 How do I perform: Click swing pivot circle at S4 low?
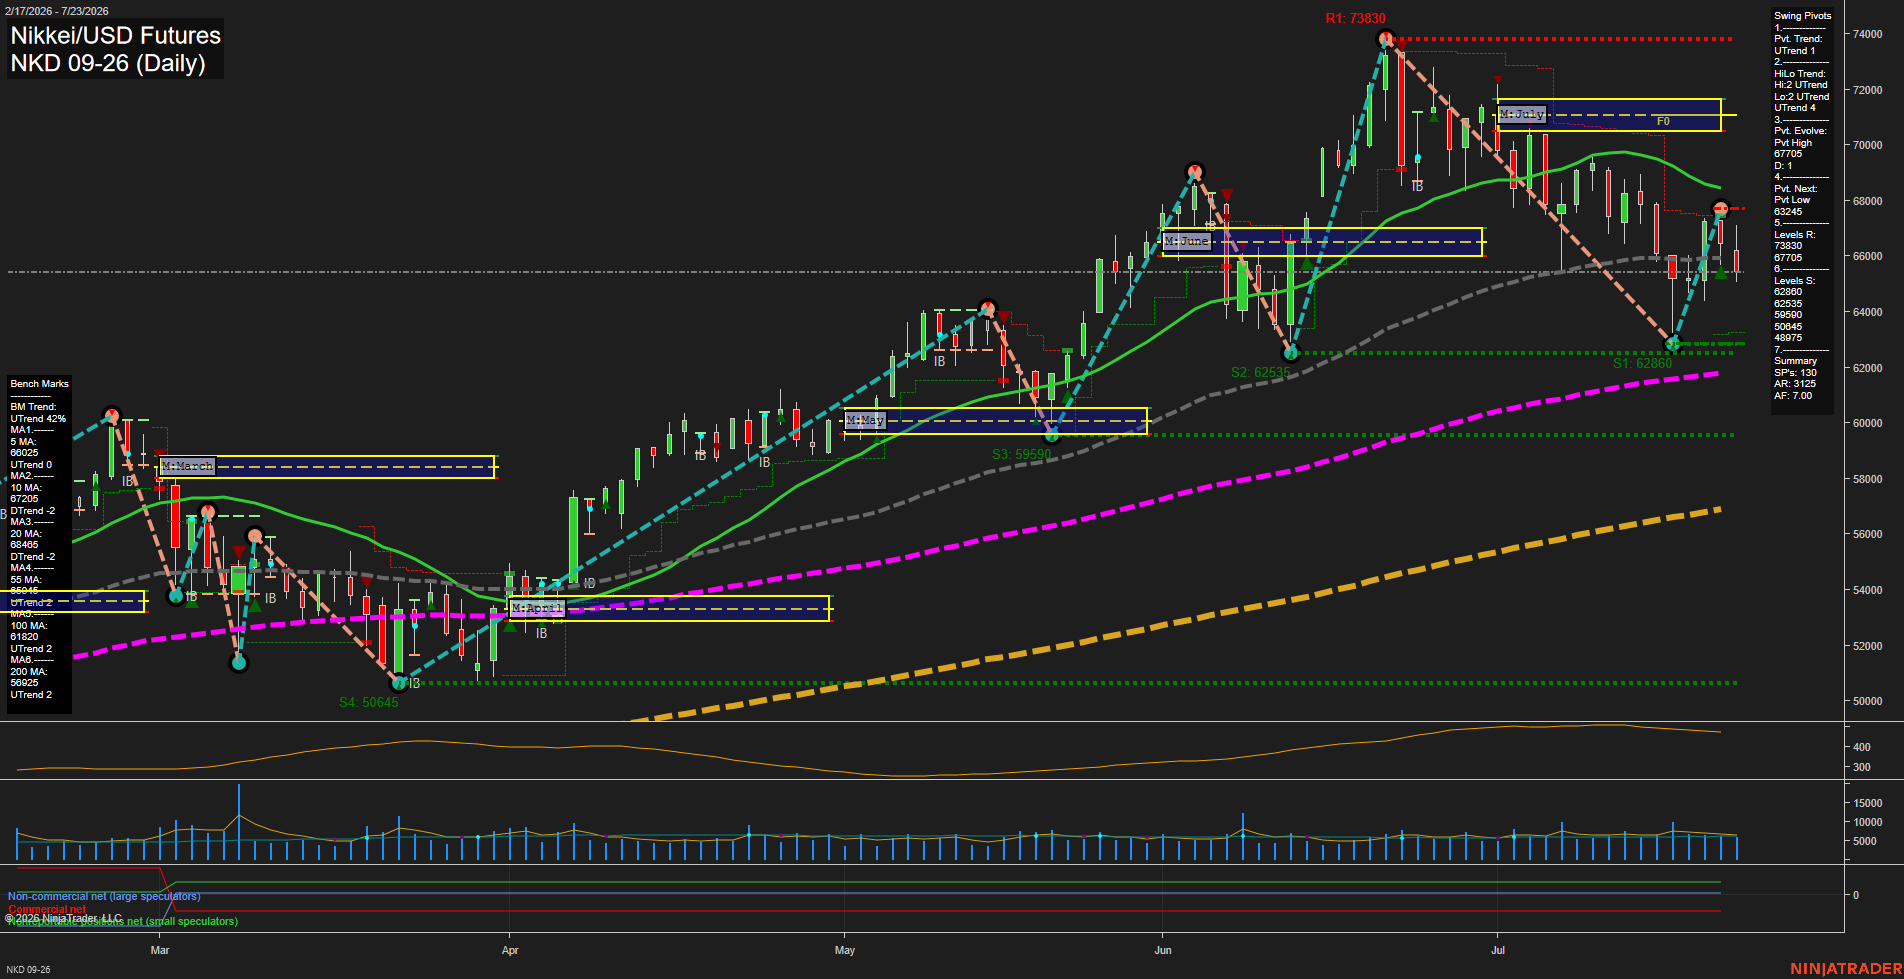tap(399, 683)
